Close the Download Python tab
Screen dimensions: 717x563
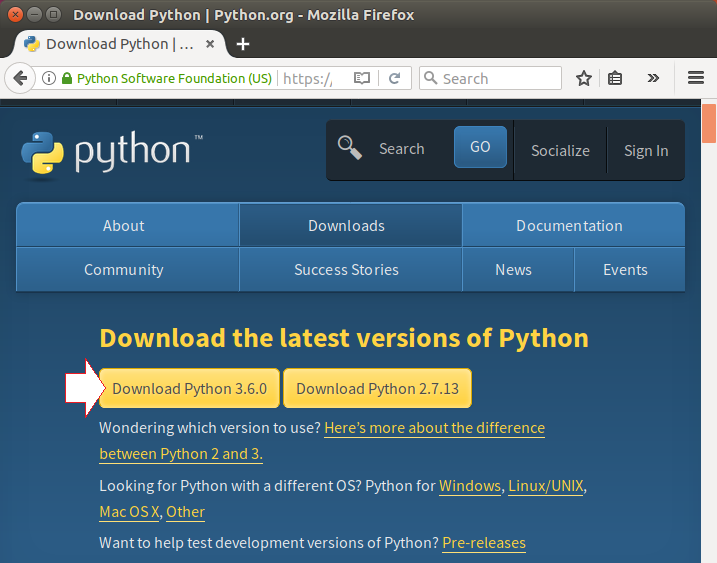[x=210, y=44]
